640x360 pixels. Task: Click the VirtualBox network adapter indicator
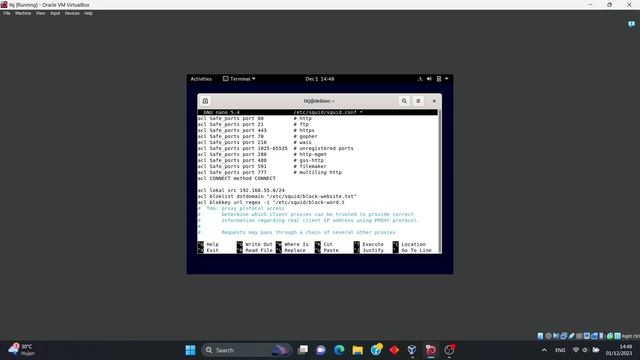[564, 336]
